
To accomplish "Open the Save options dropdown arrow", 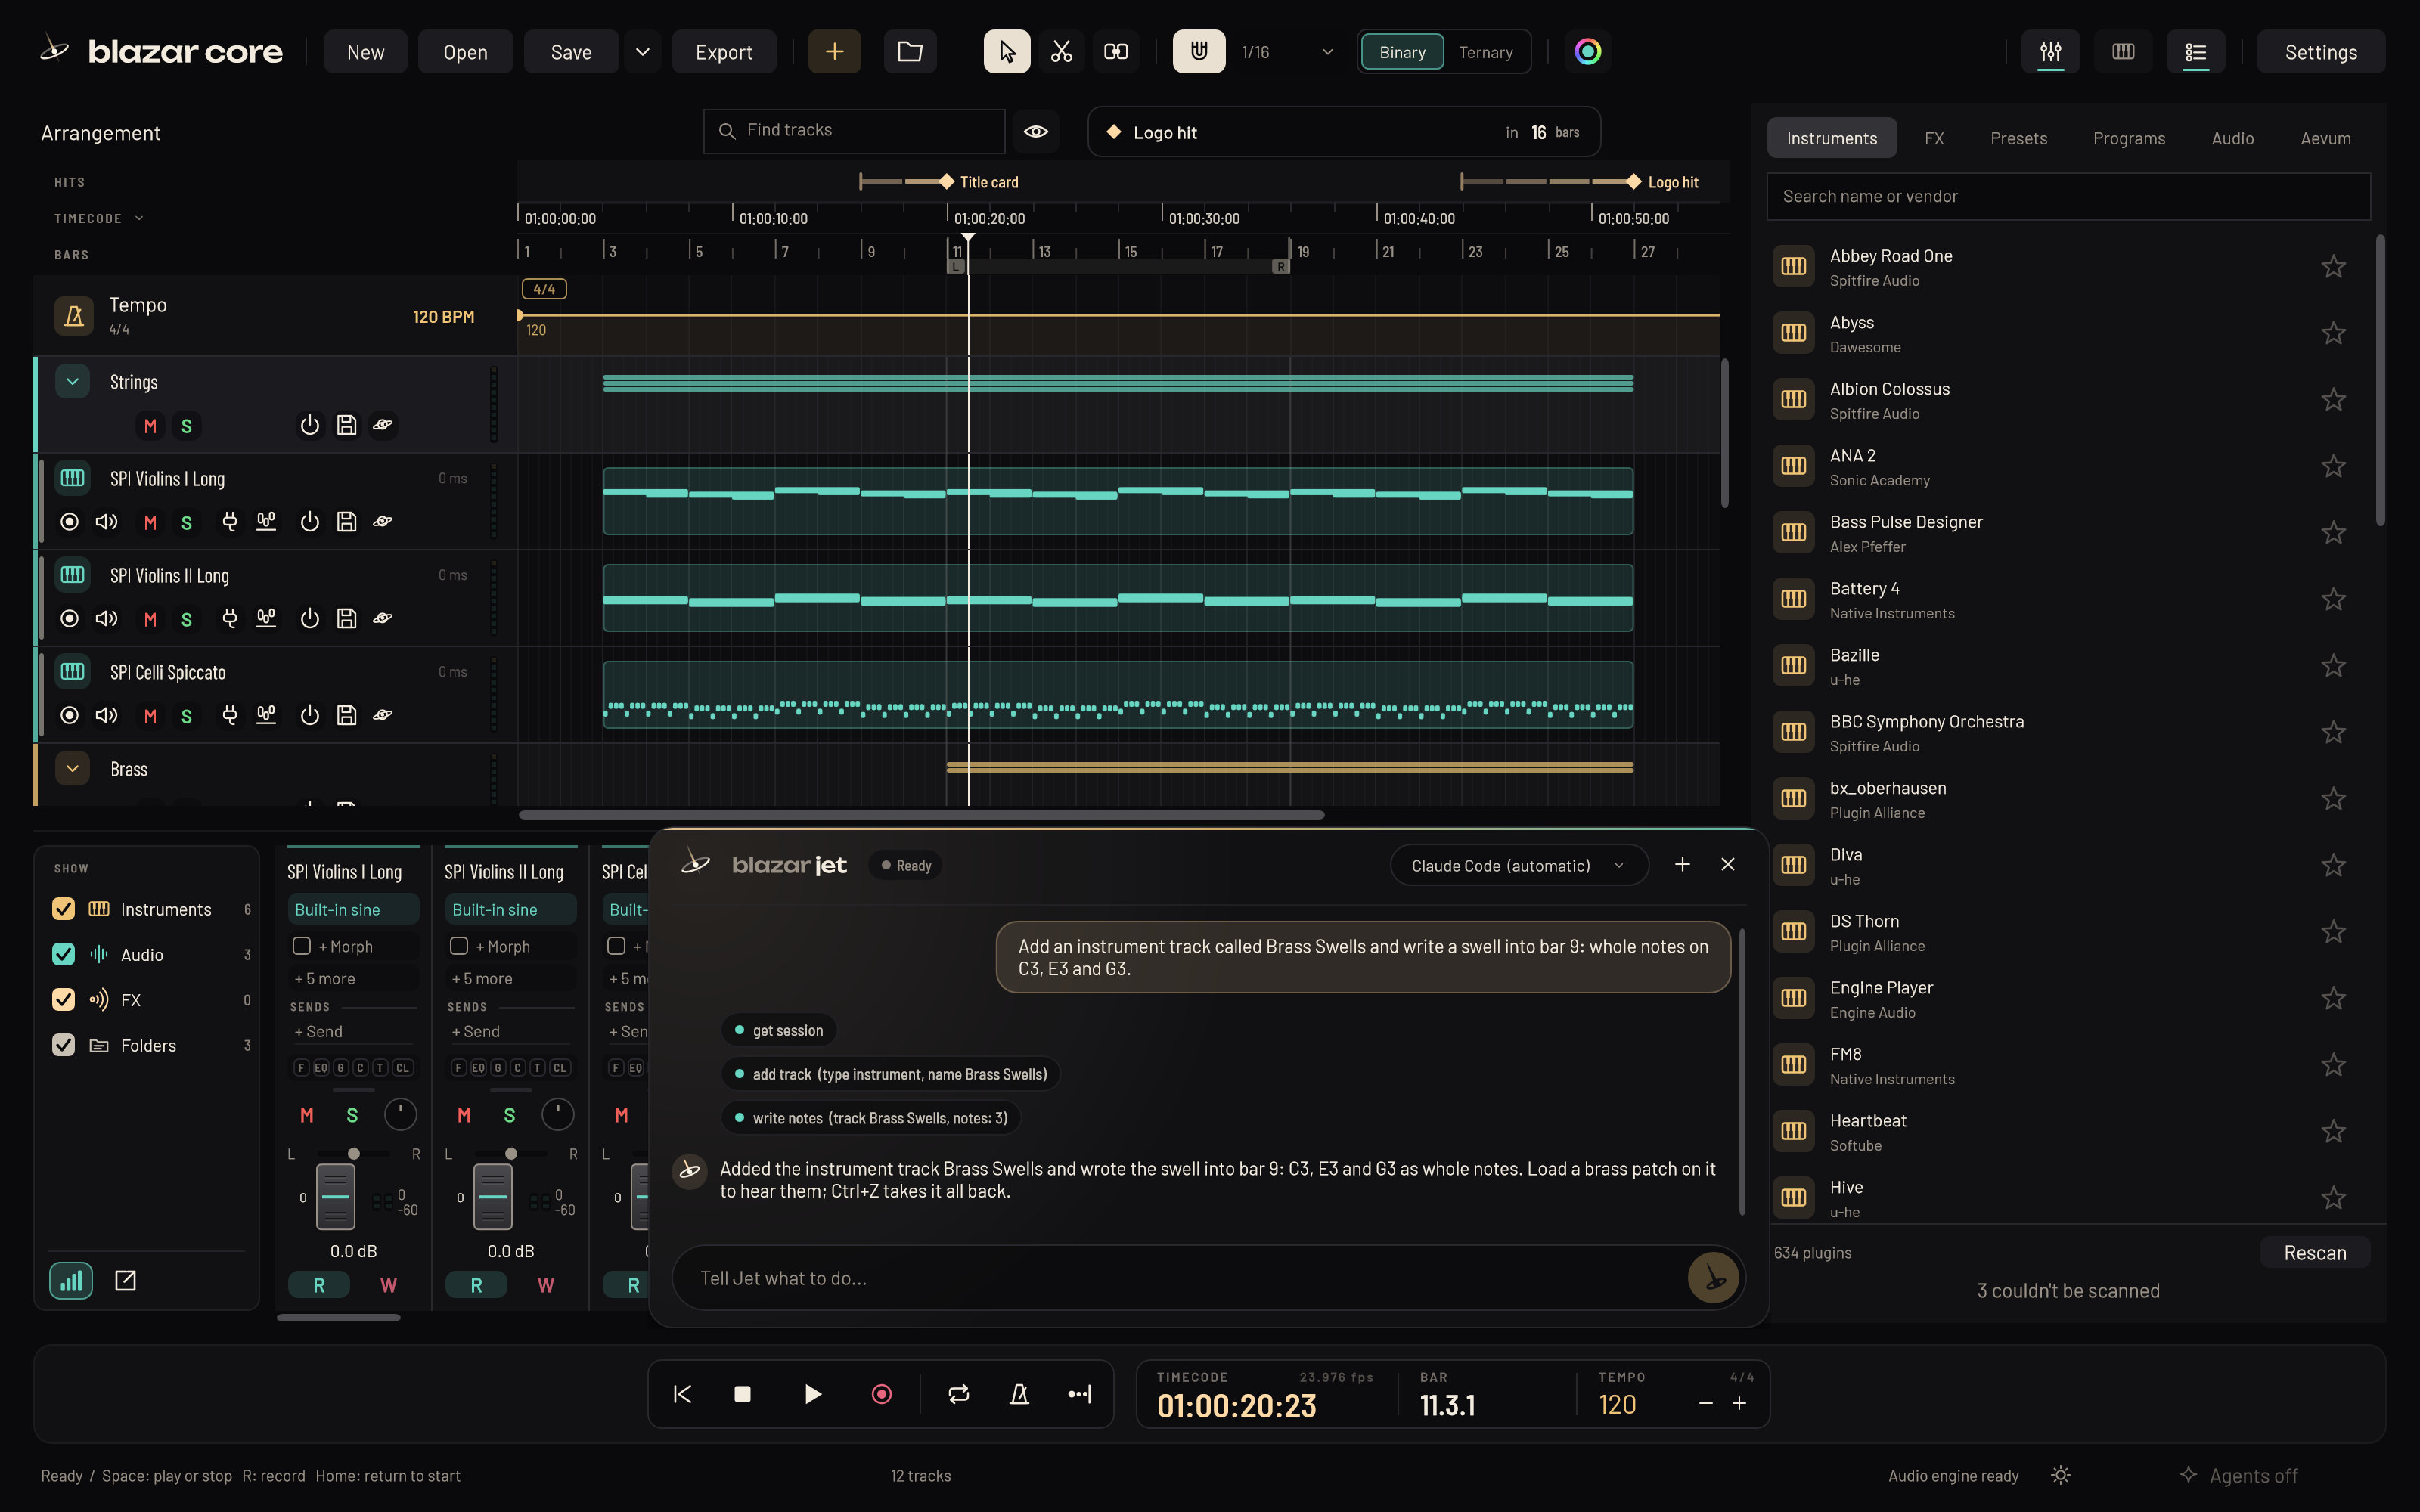I will [643, 52].
